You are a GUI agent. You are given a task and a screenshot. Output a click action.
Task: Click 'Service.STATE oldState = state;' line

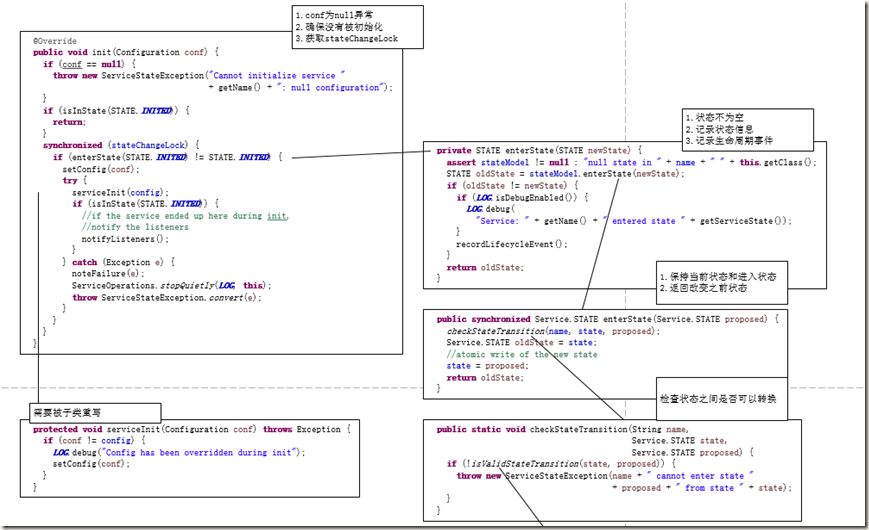(x=522, y=343)
